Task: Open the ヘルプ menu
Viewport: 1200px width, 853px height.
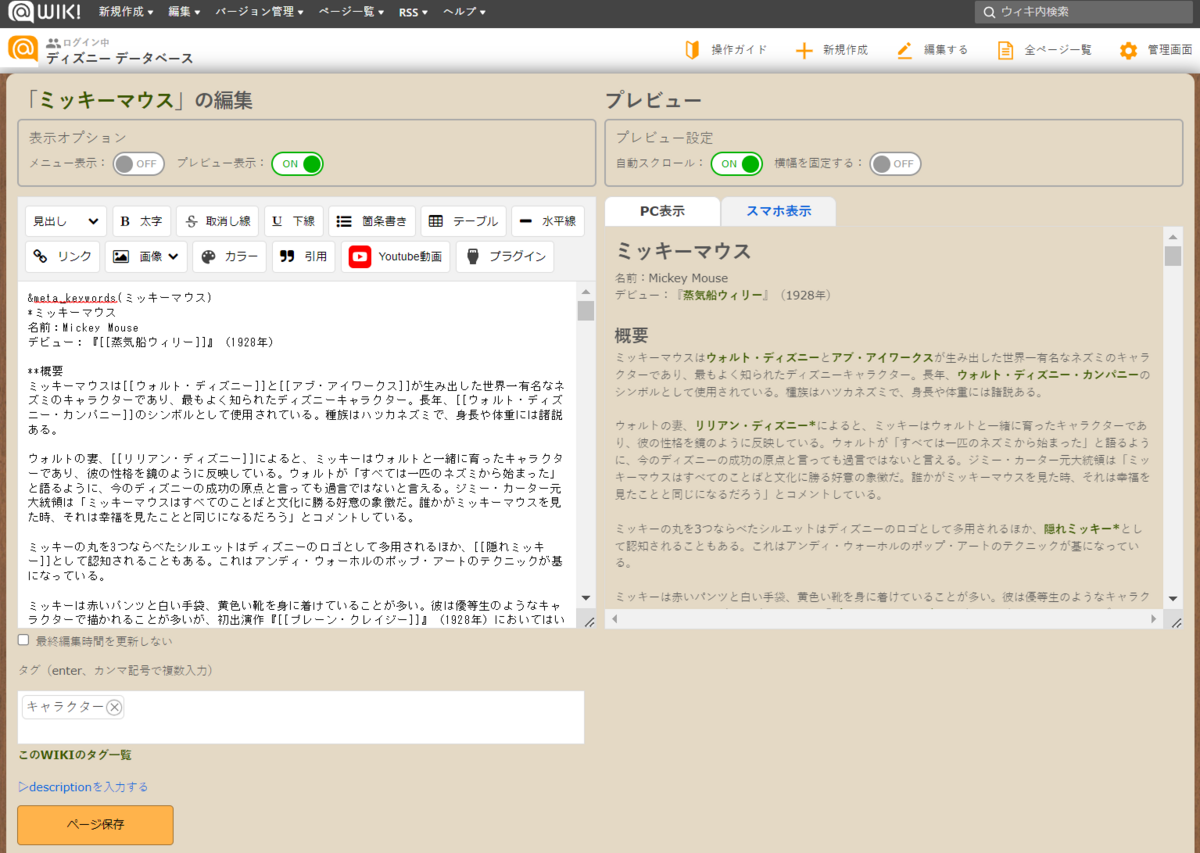Action: point(464,12)
